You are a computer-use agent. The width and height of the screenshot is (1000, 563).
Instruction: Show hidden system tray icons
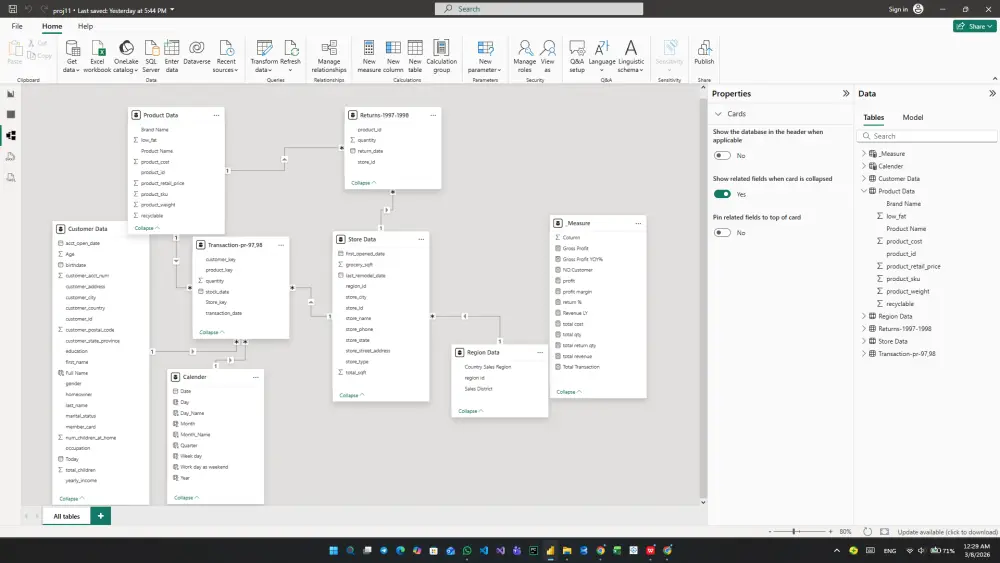tap(837, 551)
